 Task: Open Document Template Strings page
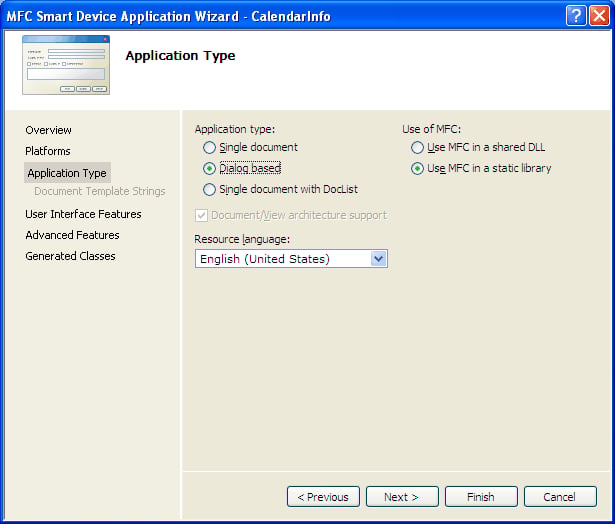coord(100,191)
